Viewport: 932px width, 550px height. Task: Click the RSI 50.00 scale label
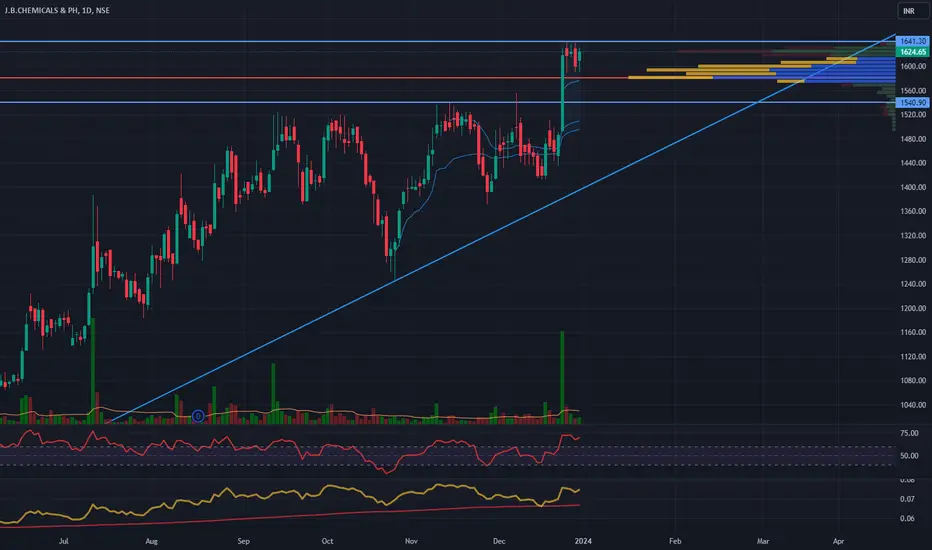point(909,455)
